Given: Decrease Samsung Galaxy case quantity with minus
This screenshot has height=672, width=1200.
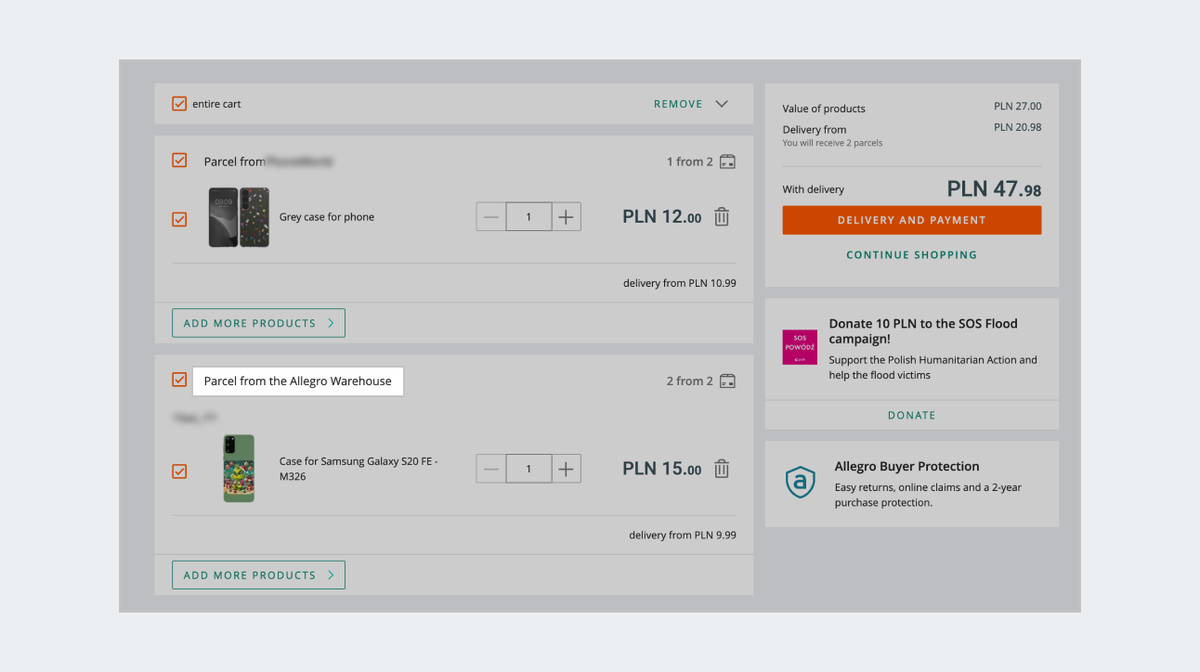Looking at the screenshot, I should pos(491,469).
